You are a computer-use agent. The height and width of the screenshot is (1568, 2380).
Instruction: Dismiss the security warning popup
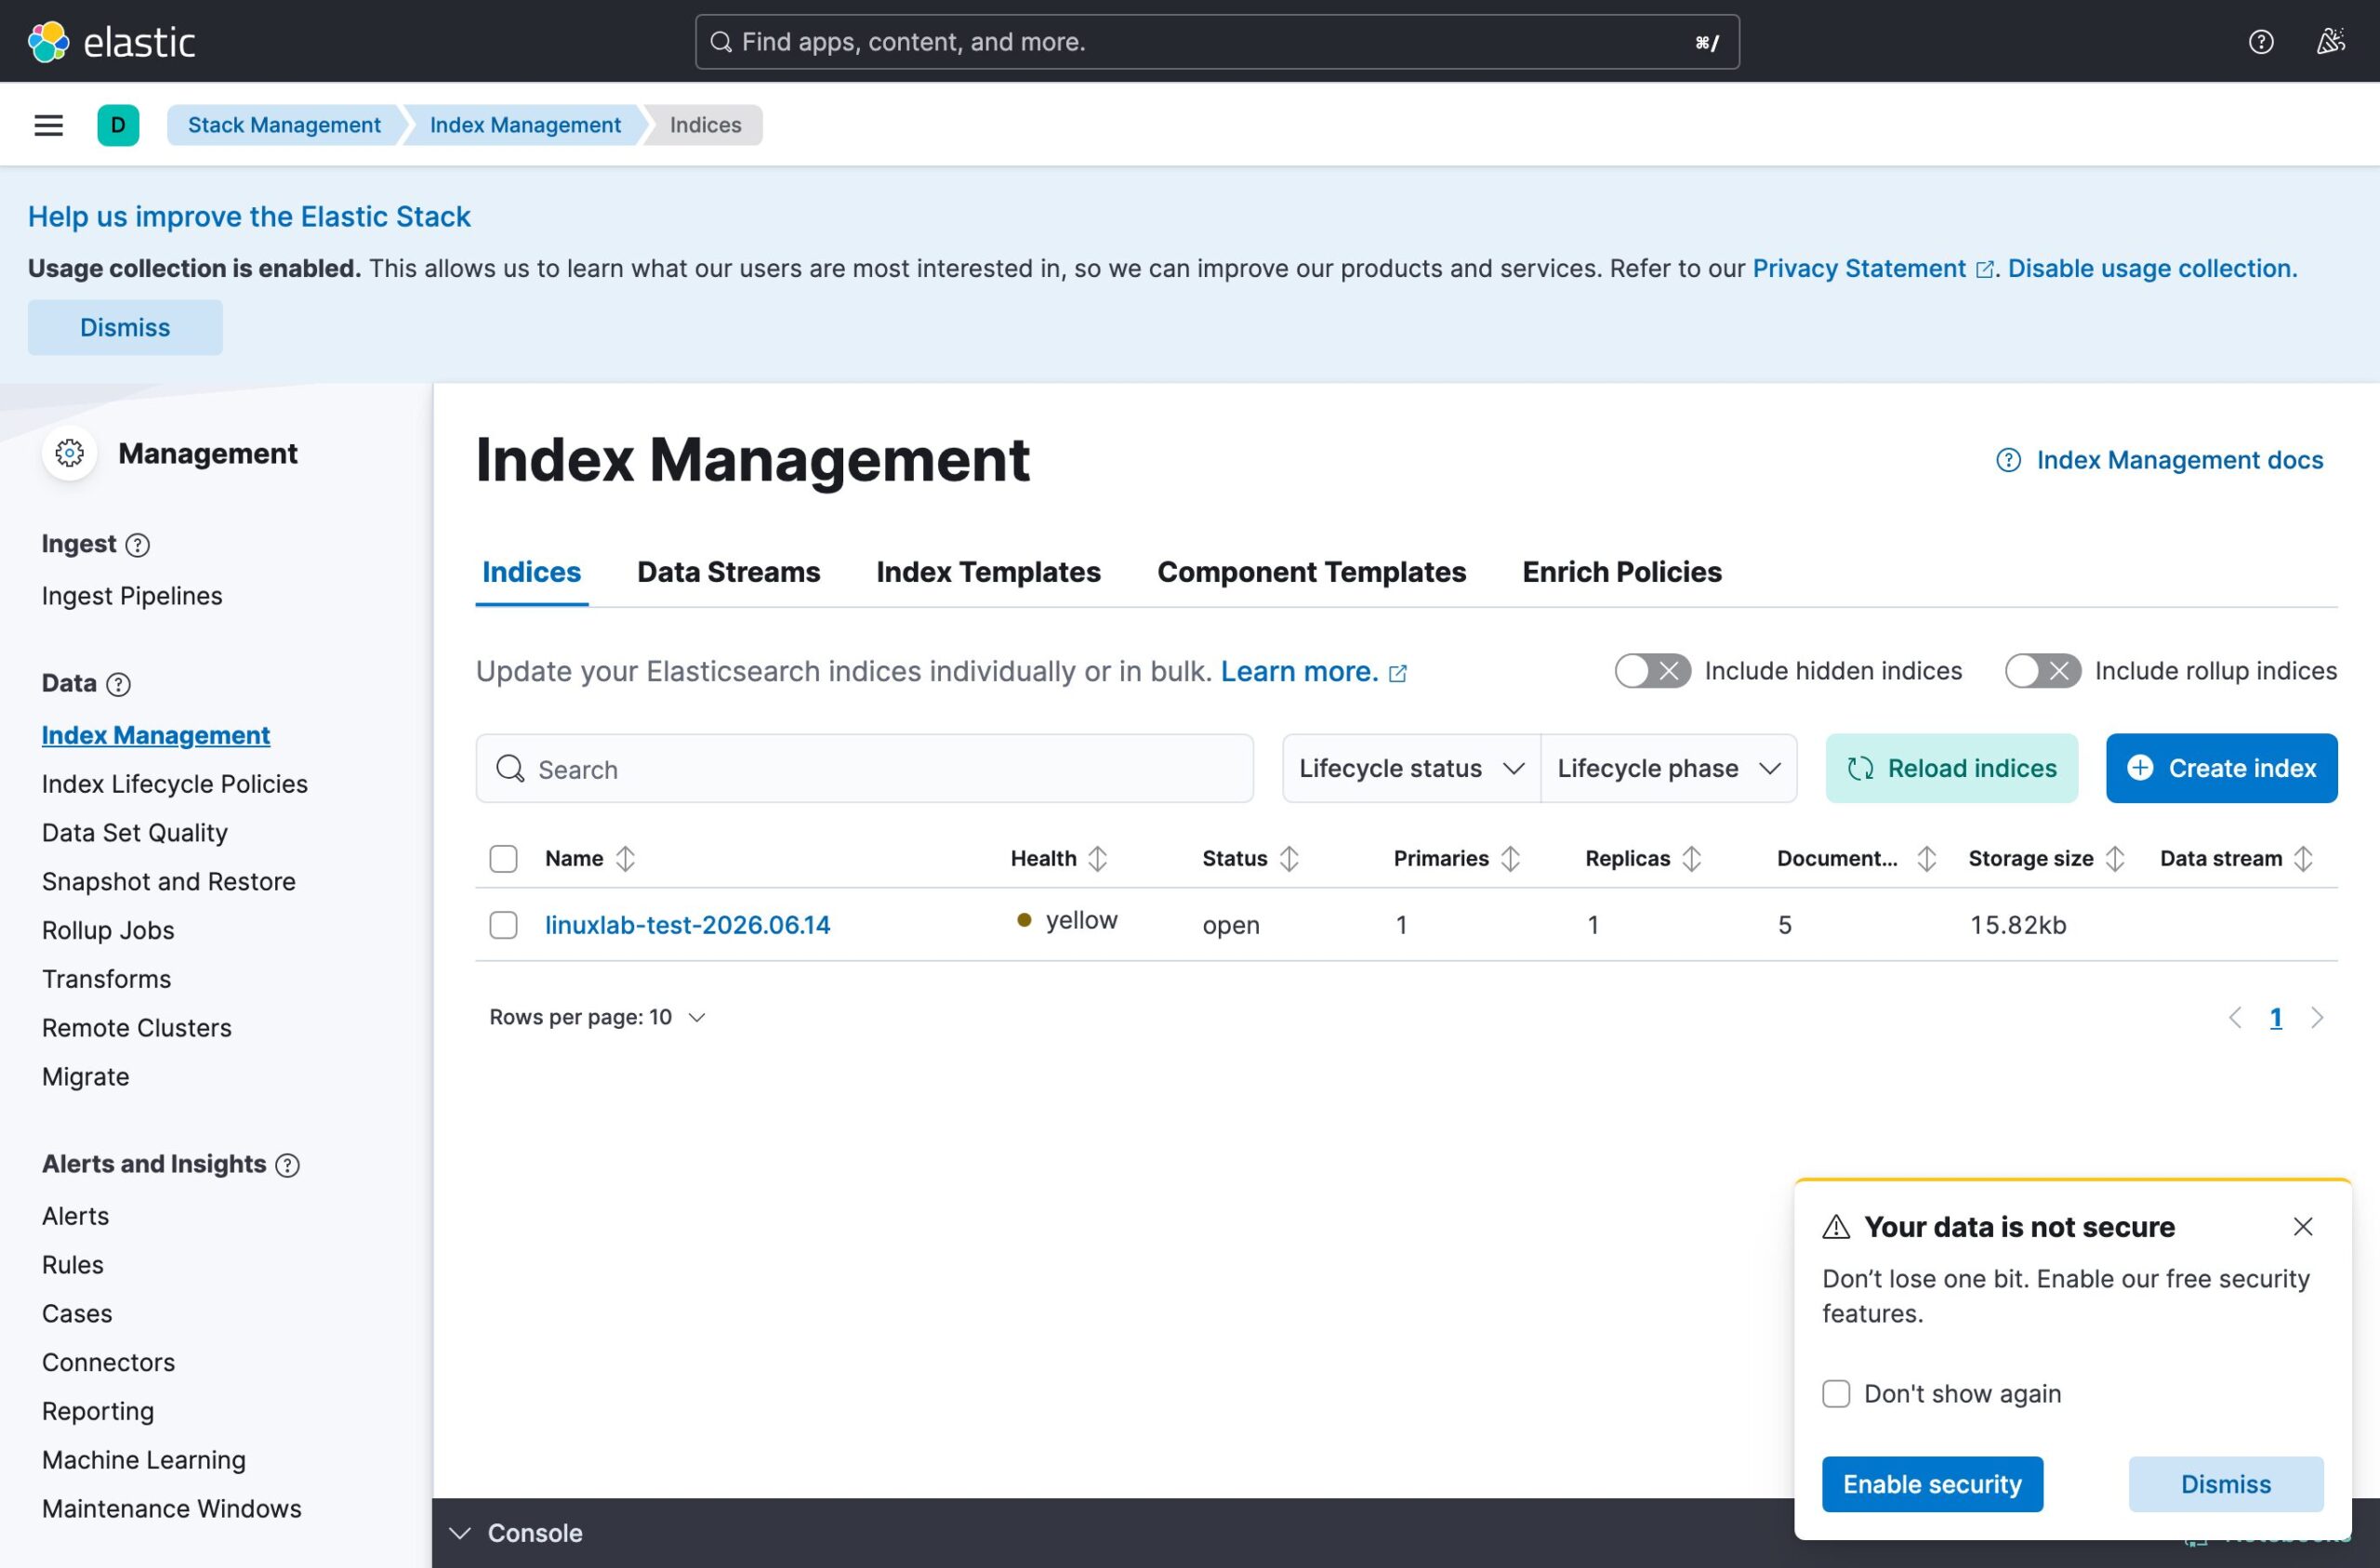2225,1484
